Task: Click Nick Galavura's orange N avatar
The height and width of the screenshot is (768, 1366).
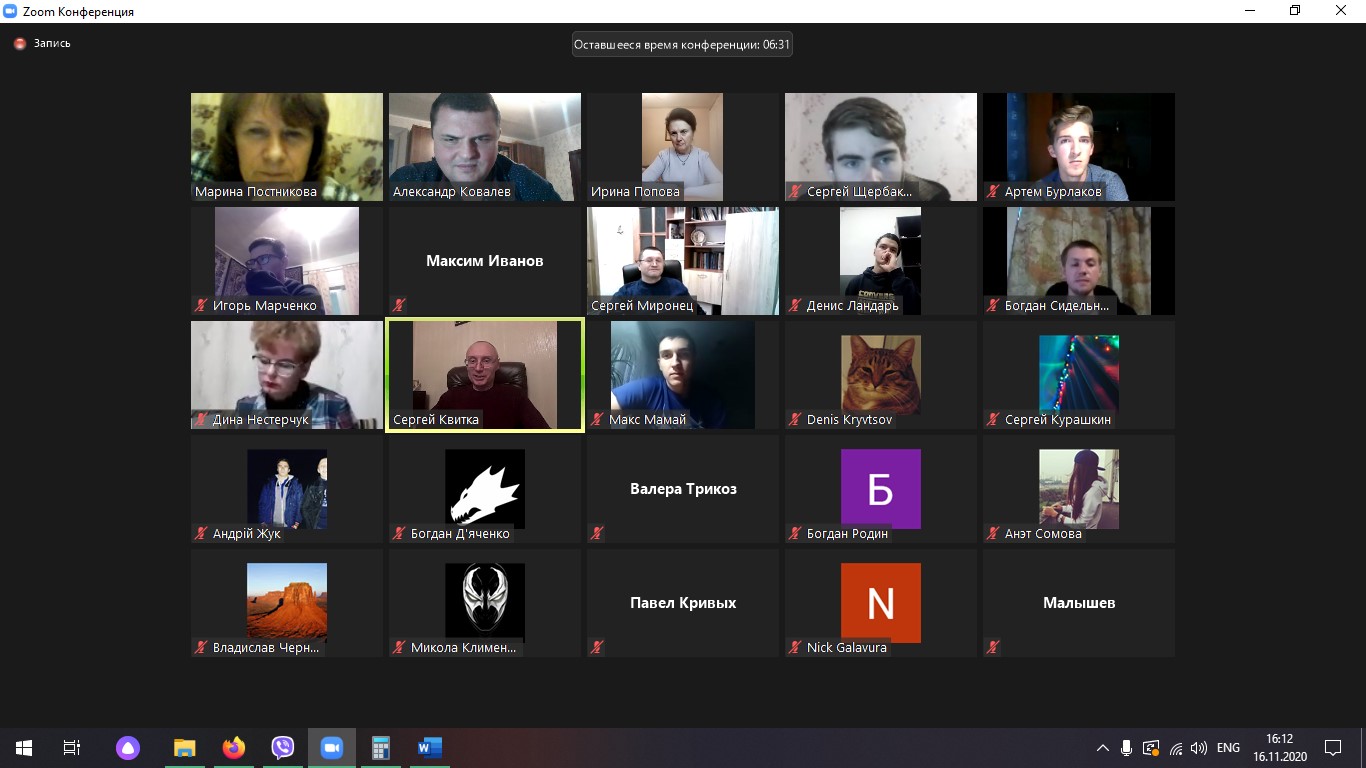Action: click(881, 603)
